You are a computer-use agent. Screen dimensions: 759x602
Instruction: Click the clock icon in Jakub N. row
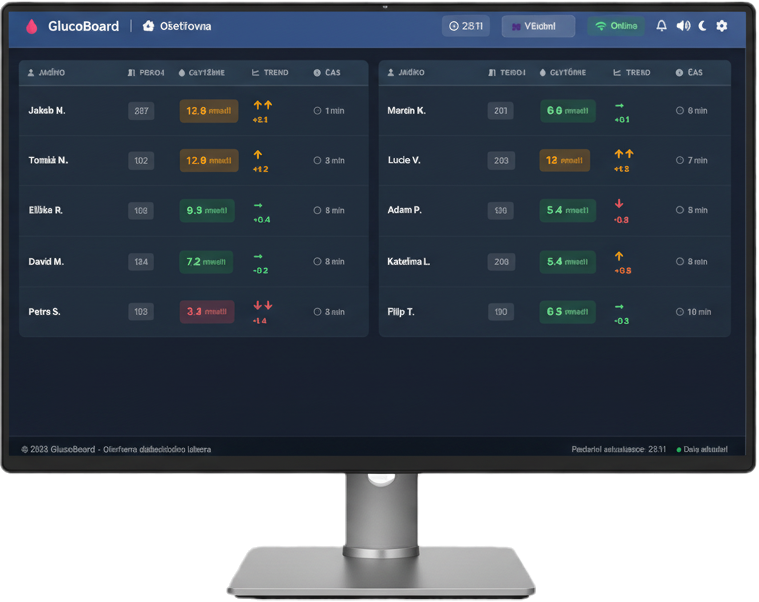[317, 111]
